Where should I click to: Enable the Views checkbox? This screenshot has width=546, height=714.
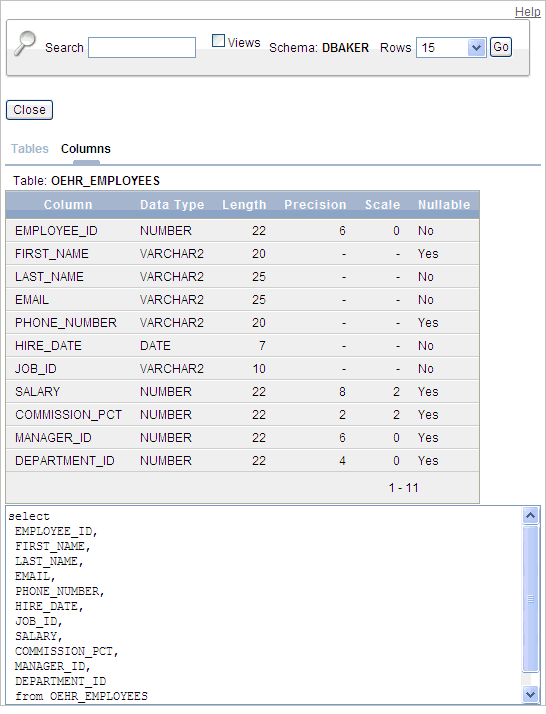[x=219, y=41]
